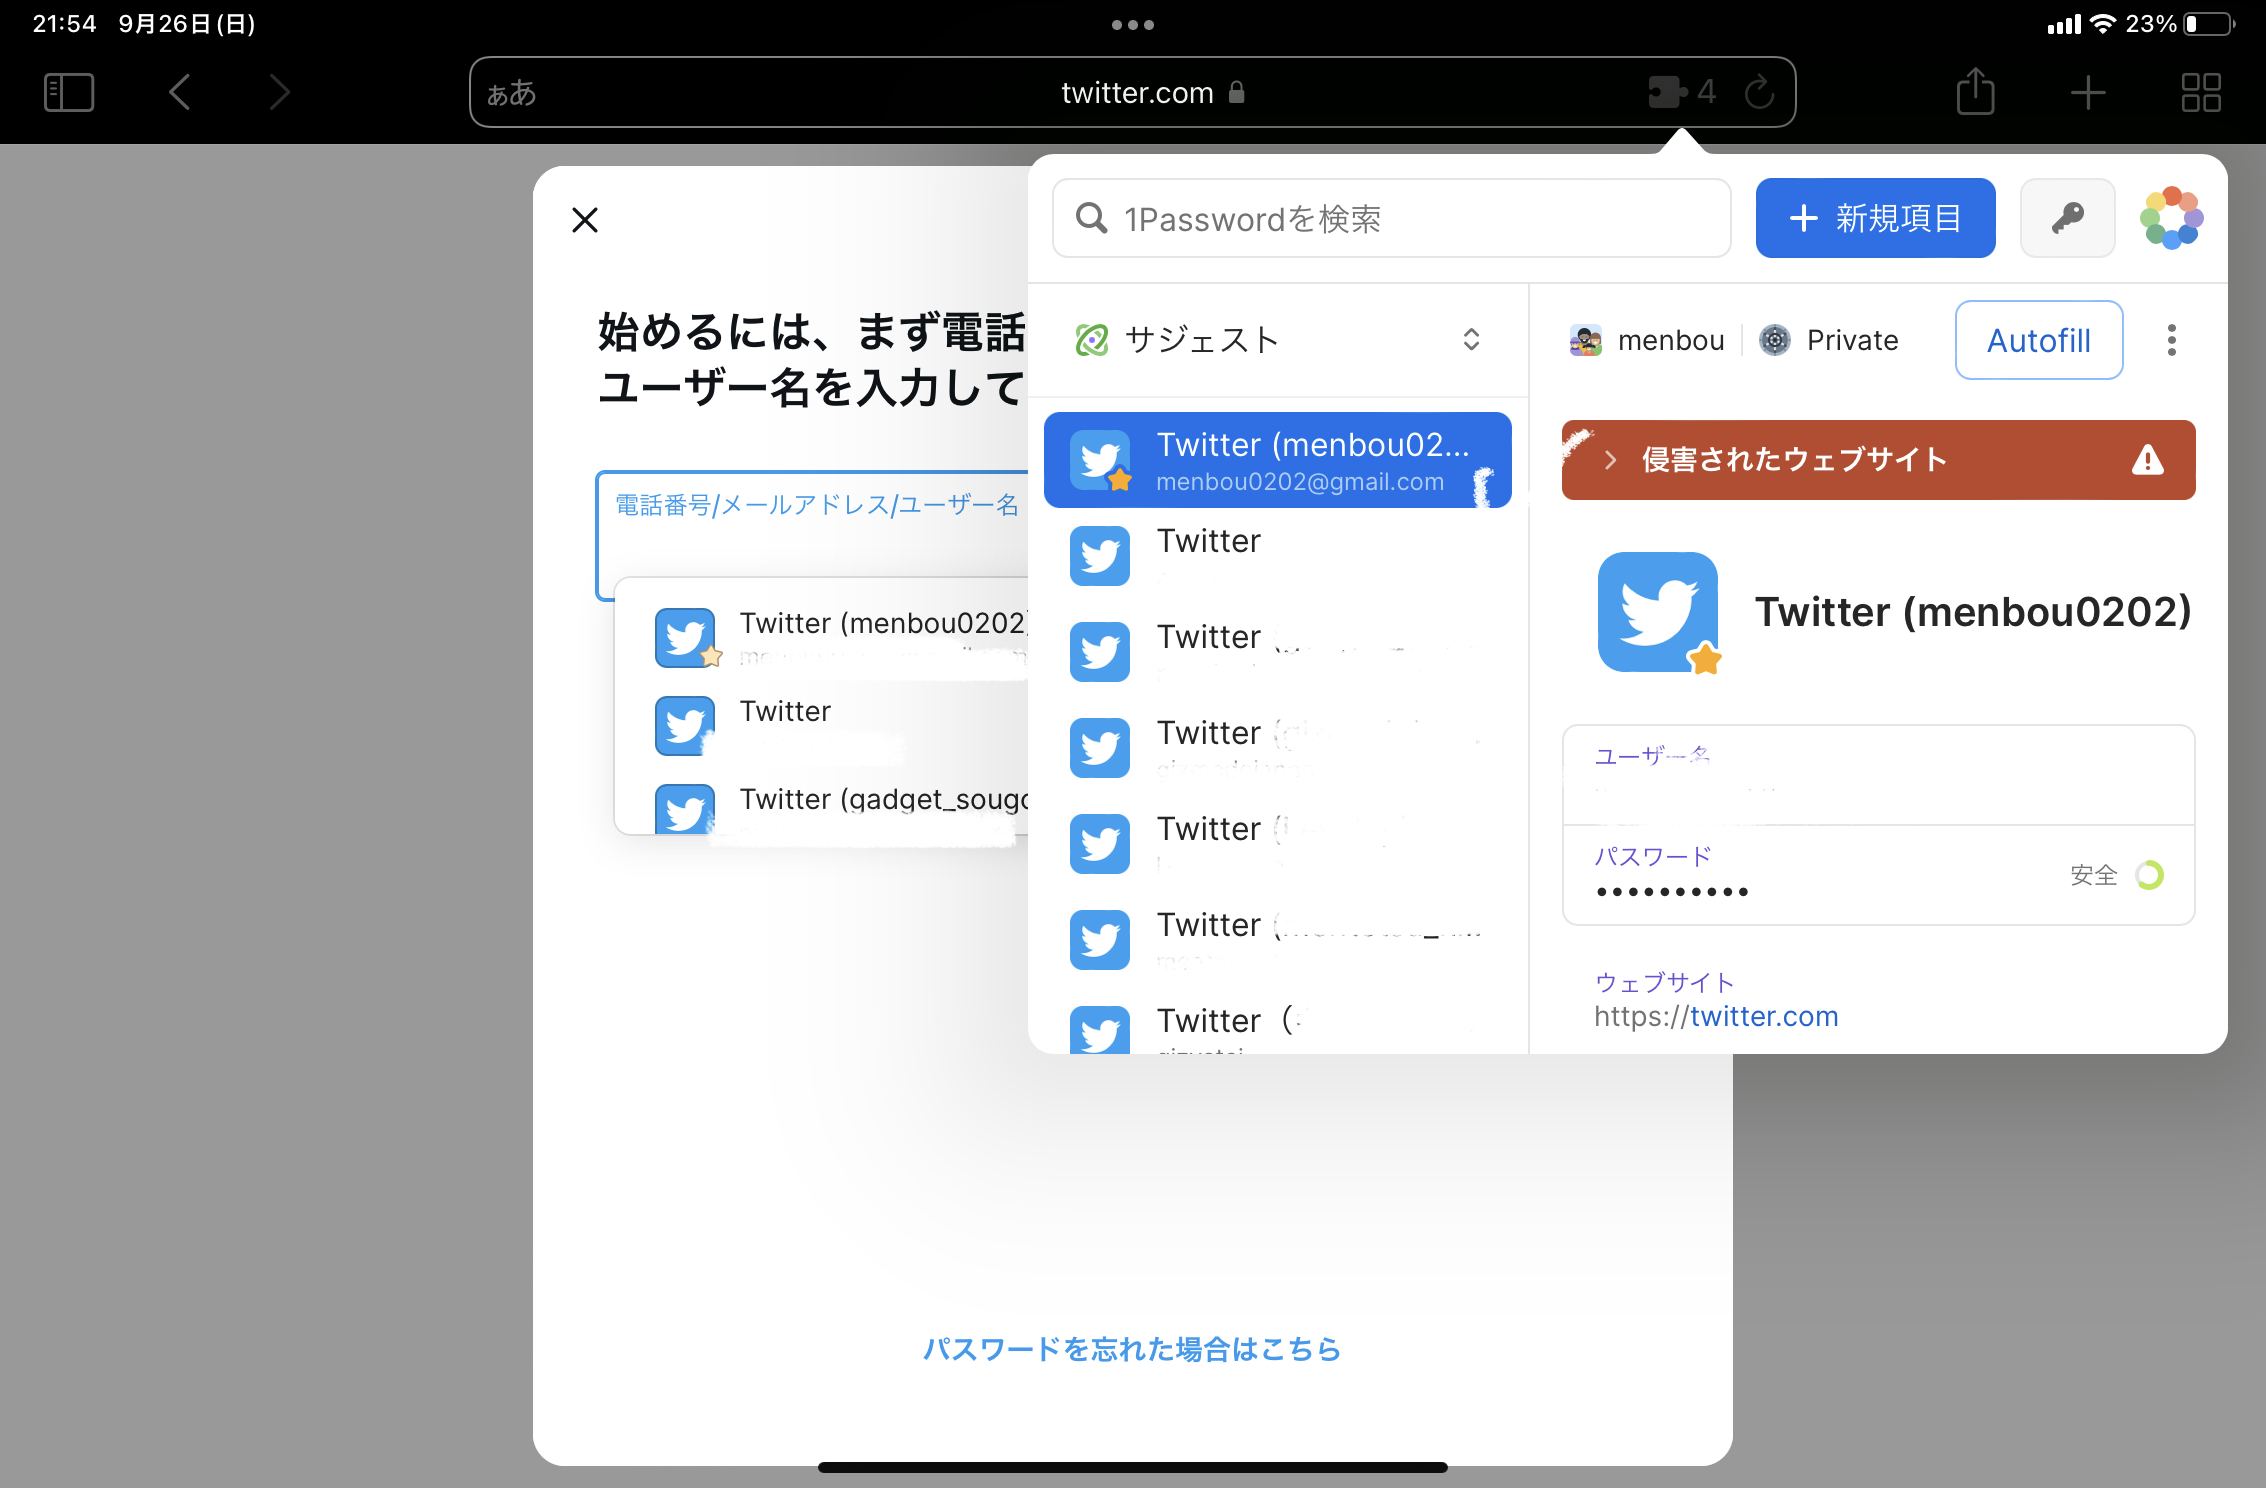Select the fifth Twitter entry in list

[1277, 844]
